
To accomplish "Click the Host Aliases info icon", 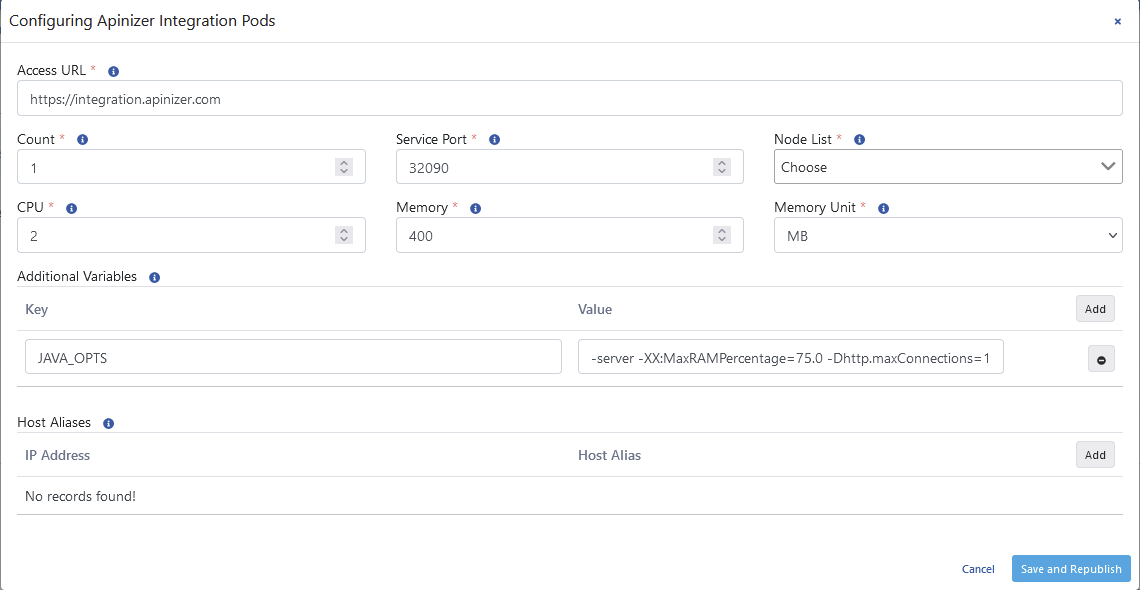I will tap(107, 422).
